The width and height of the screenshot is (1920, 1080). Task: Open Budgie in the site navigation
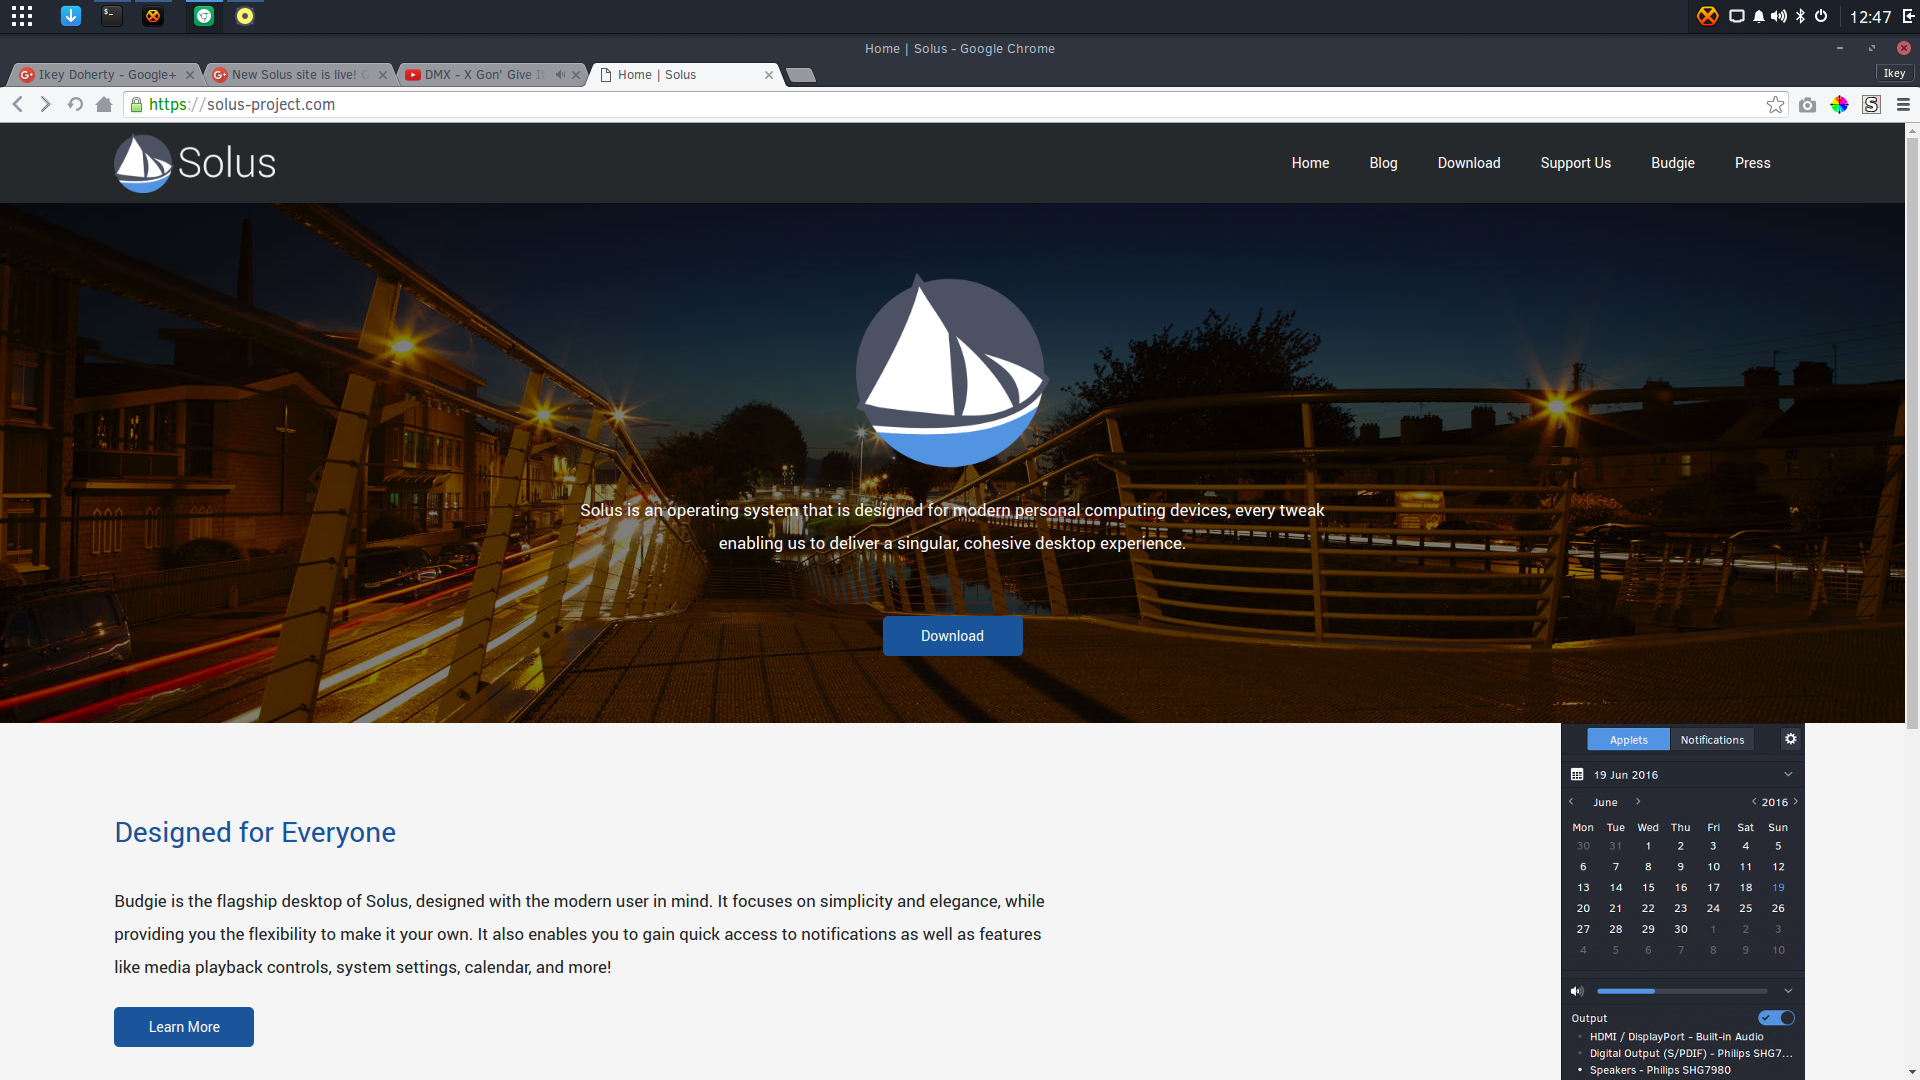point(1672,163)
